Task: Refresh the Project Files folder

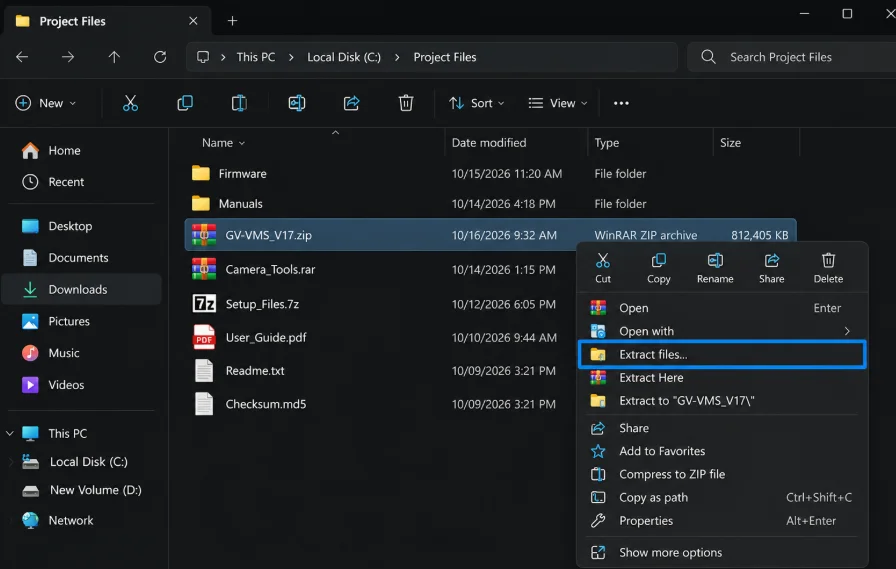Action: click(160, 57)
